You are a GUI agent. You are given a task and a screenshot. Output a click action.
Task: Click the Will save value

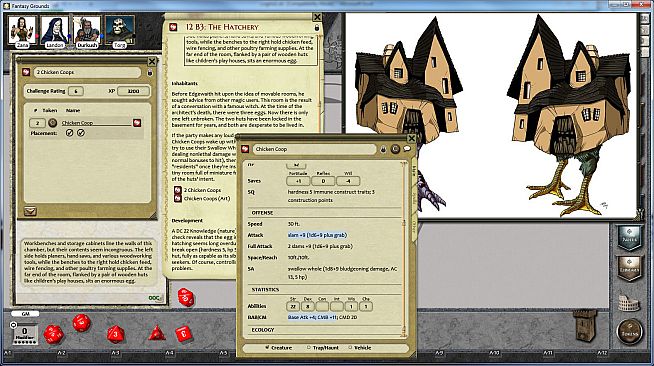pos(348,181)
